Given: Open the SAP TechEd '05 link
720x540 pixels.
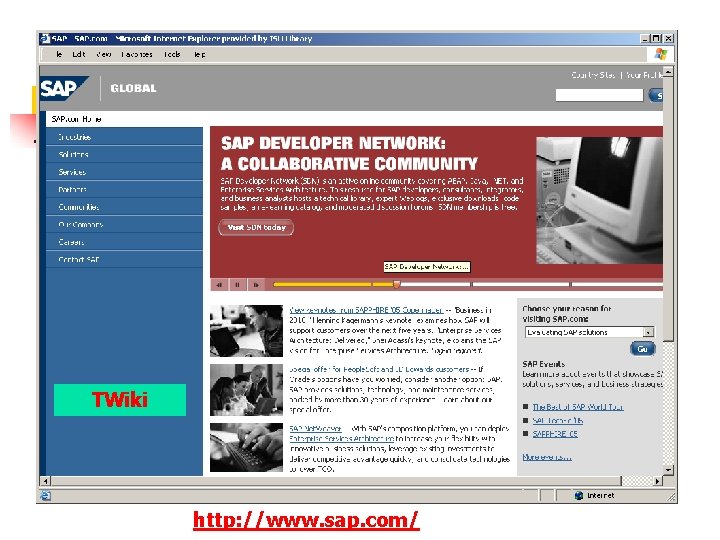Looking at the screenshot, I should pyautogui.click(x=557, y=420).
